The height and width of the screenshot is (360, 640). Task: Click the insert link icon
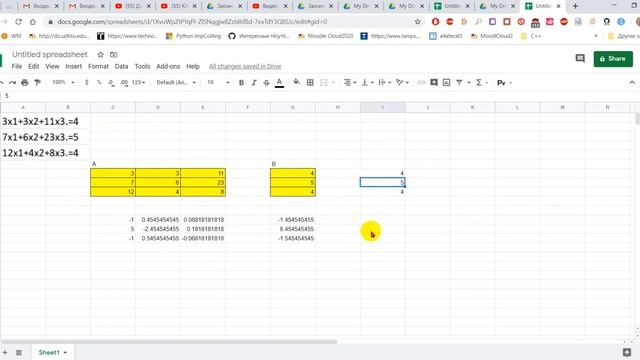point(421,82)
